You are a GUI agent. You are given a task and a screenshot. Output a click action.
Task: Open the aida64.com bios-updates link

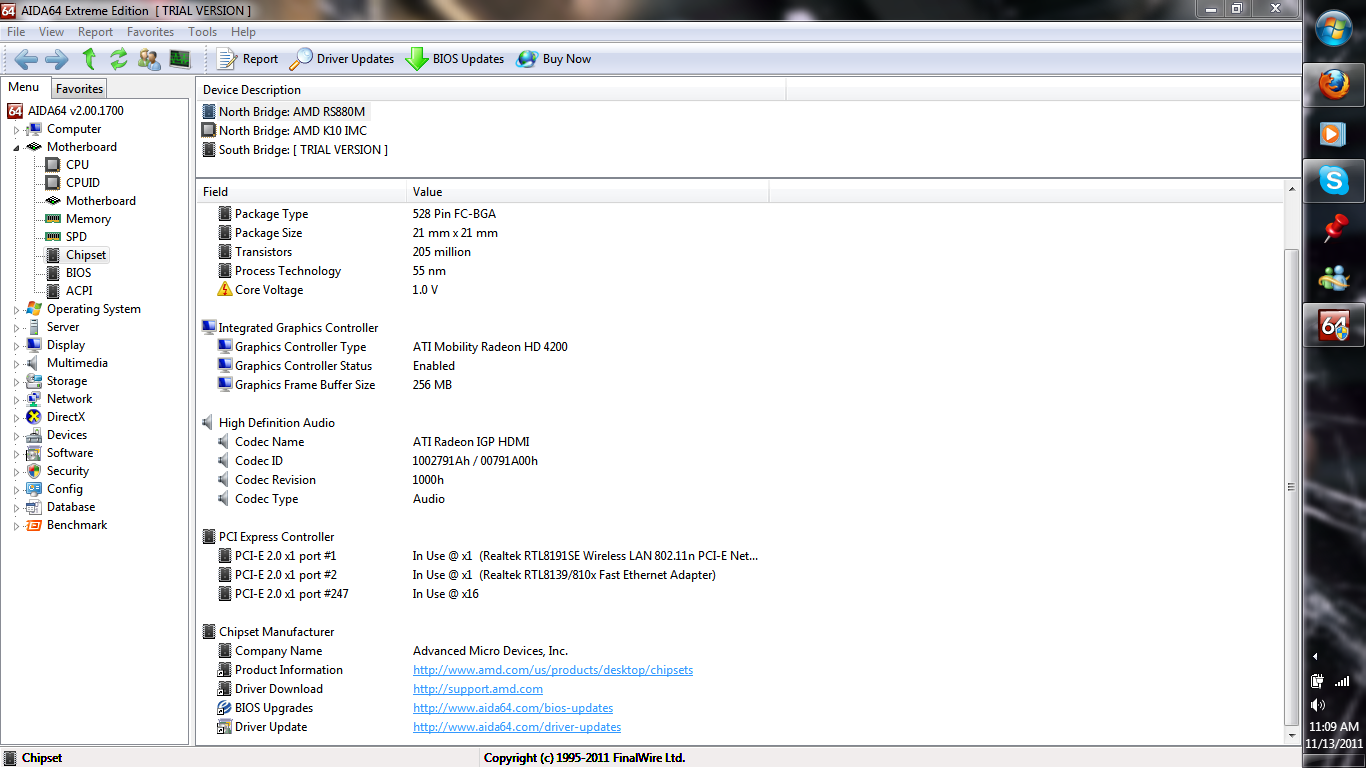point(513,708)
